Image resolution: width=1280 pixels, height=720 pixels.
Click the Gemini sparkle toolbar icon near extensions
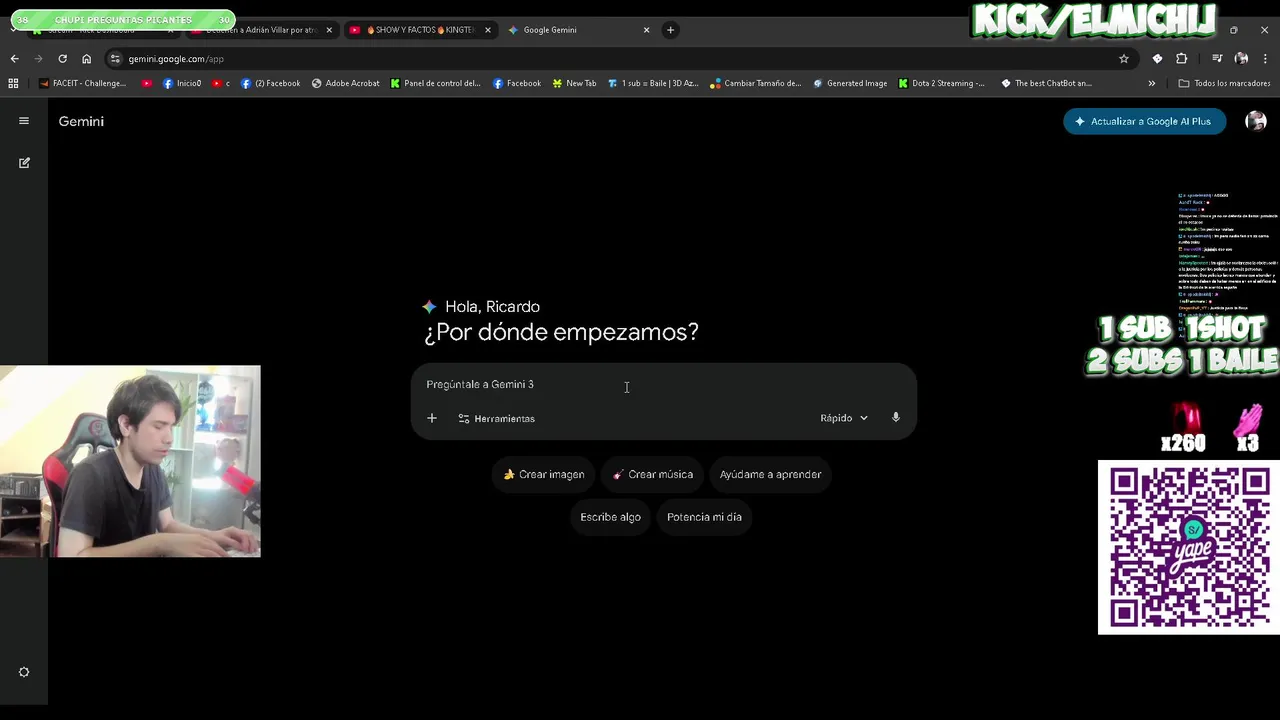click(x=1157, y=59)
